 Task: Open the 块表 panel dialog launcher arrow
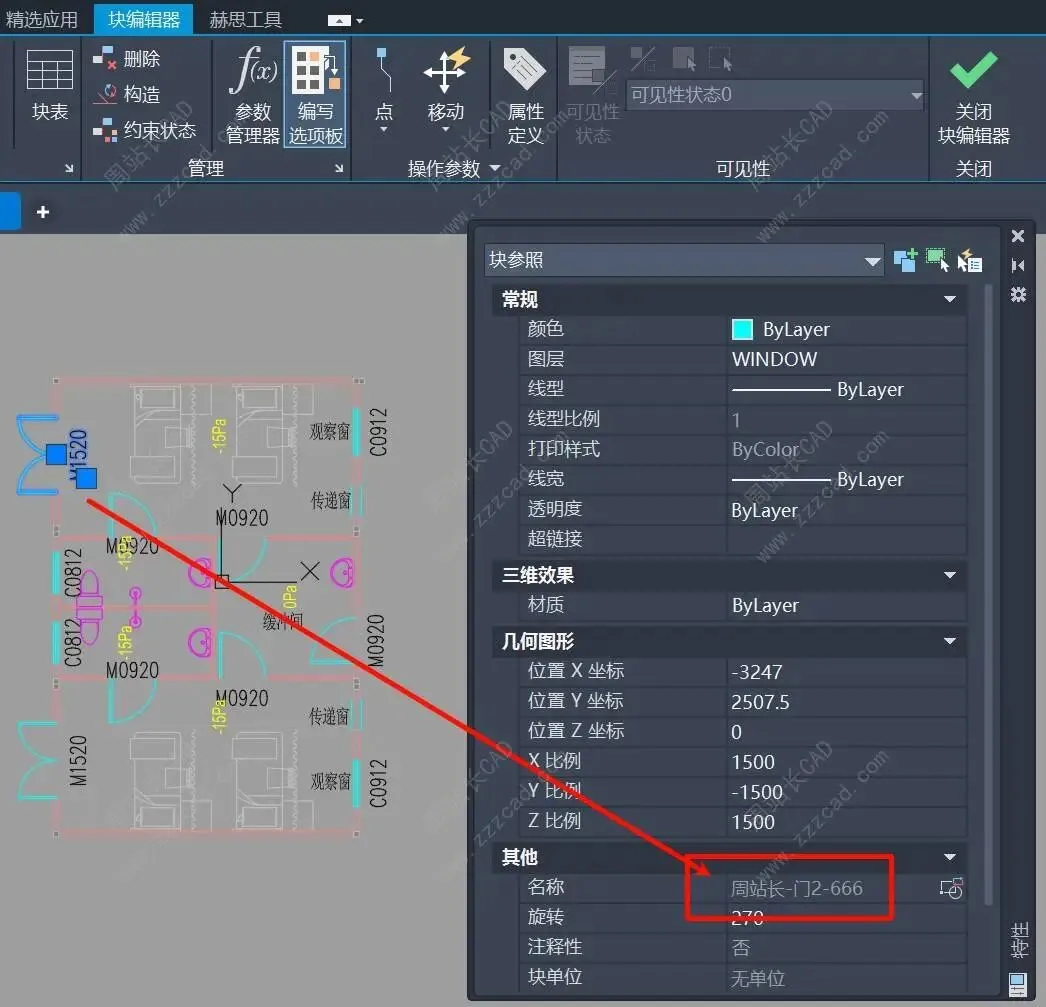point(69,169)
